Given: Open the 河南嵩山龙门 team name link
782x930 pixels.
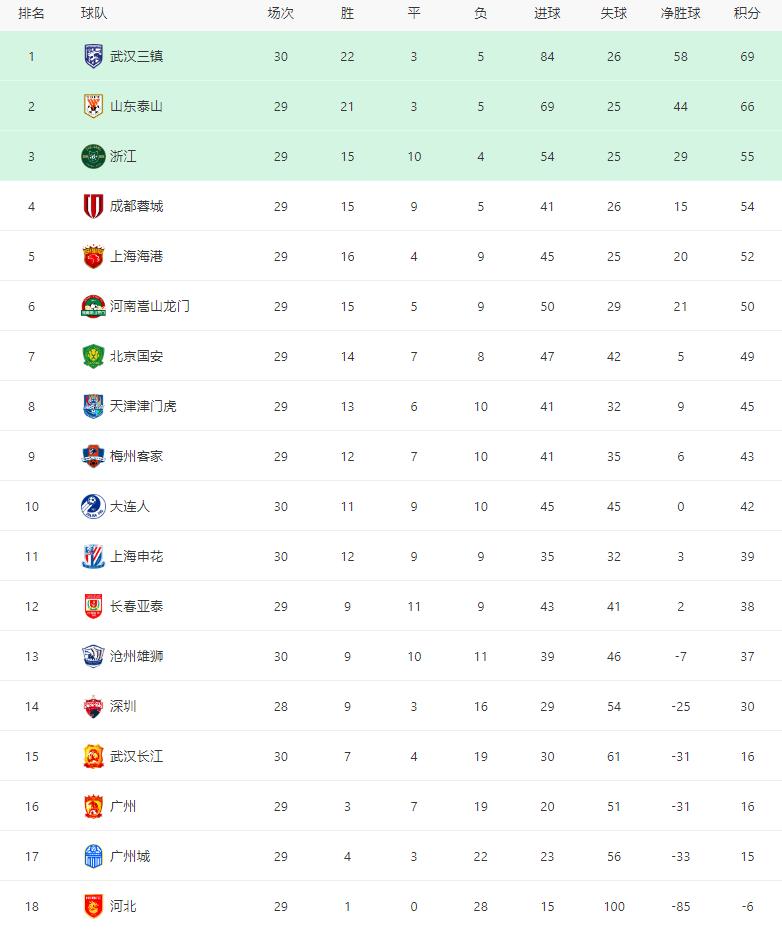Looking at the screenshot, I should point(149,306).
